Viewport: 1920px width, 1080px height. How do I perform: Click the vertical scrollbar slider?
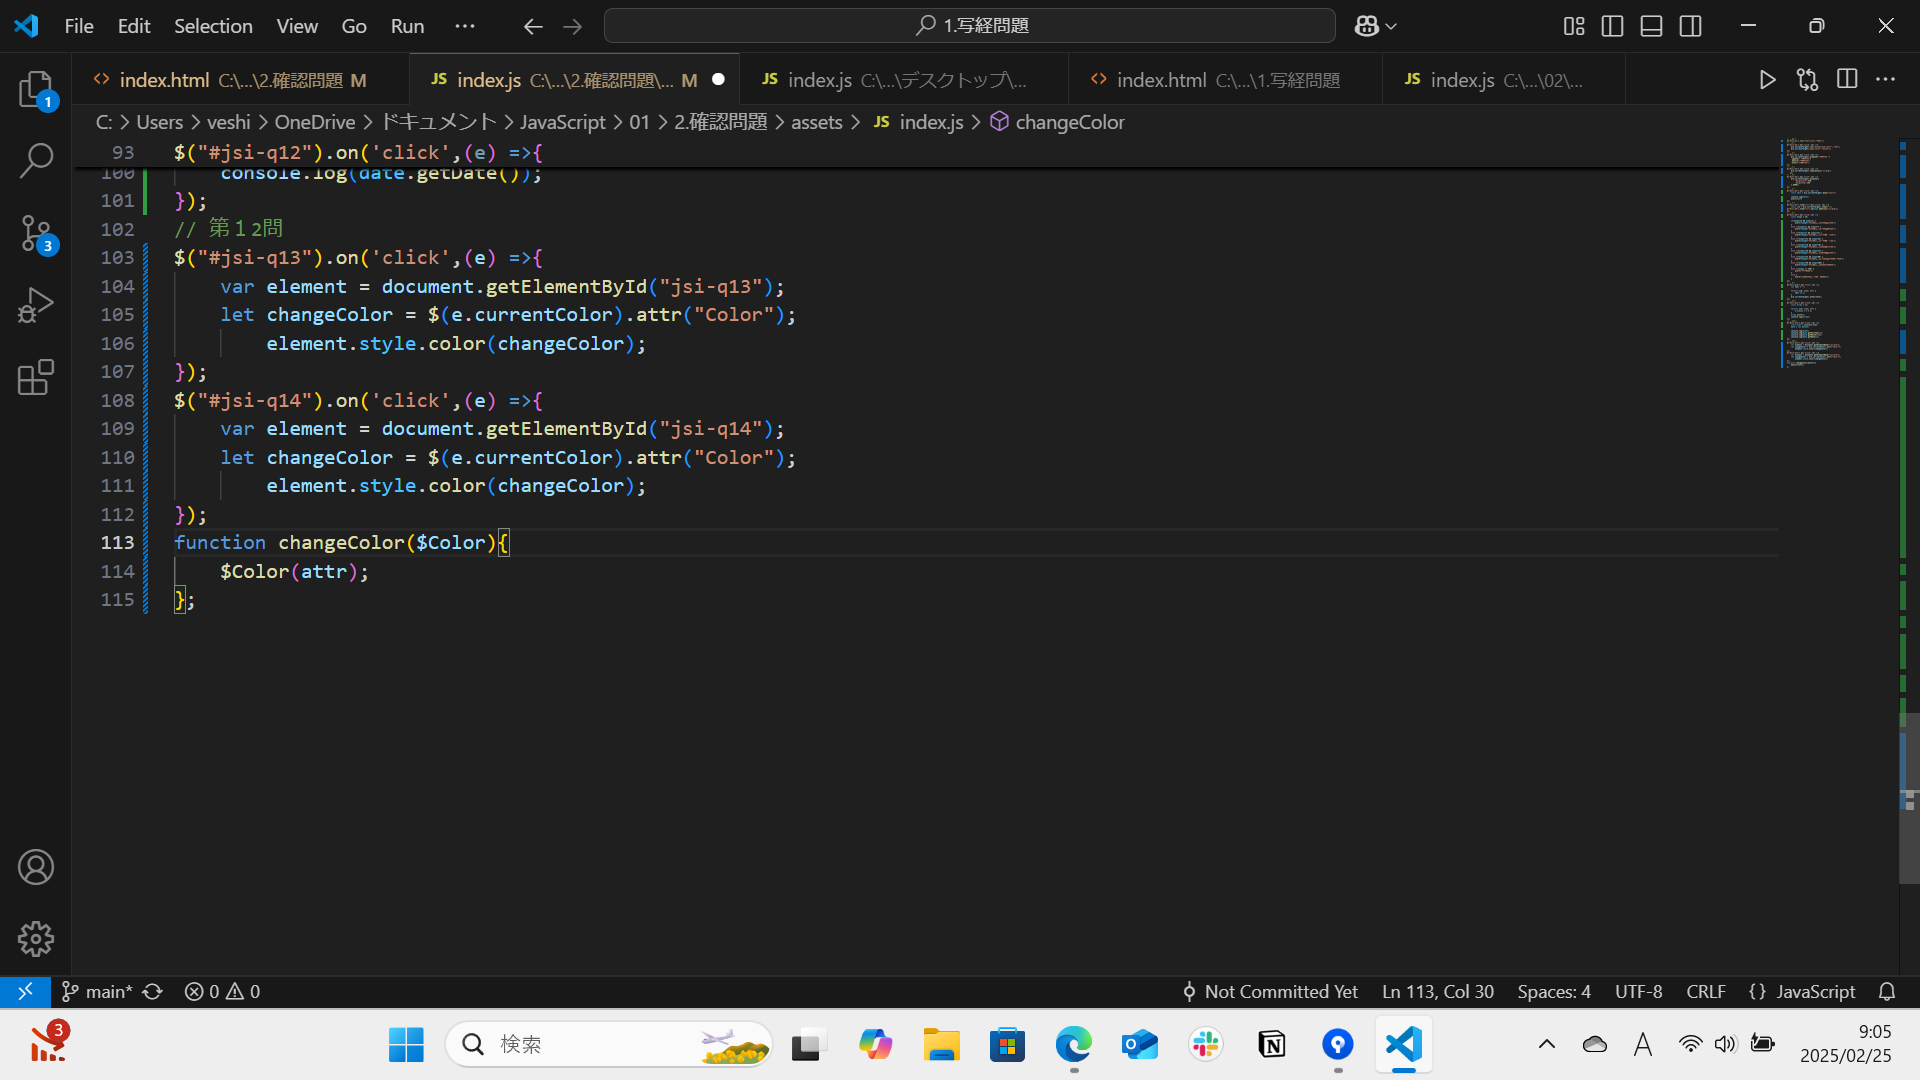(1908, 798)
